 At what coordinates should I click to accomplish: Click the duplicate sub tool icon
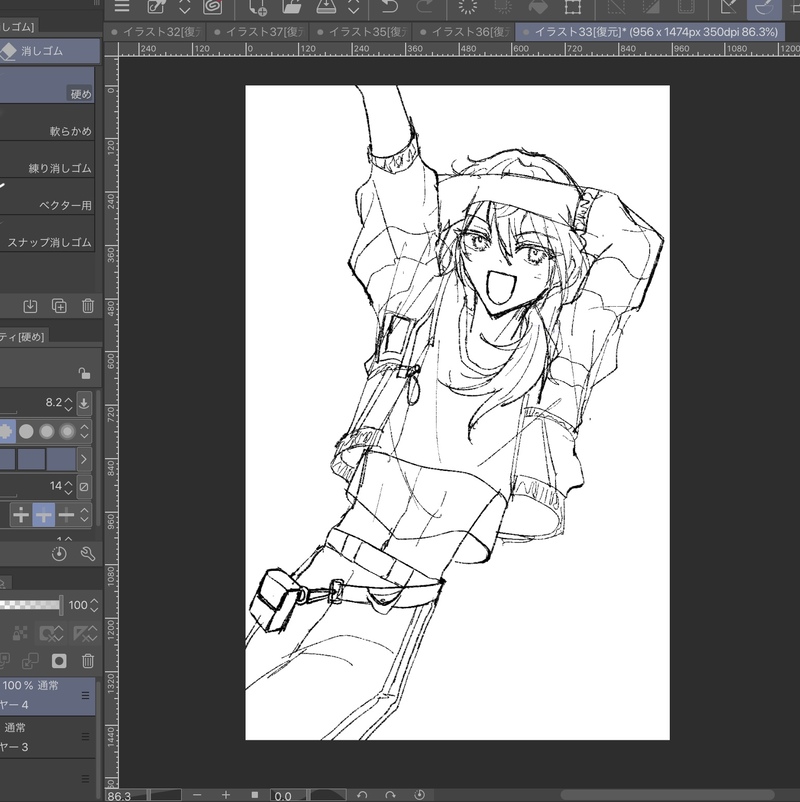point(59,306)
